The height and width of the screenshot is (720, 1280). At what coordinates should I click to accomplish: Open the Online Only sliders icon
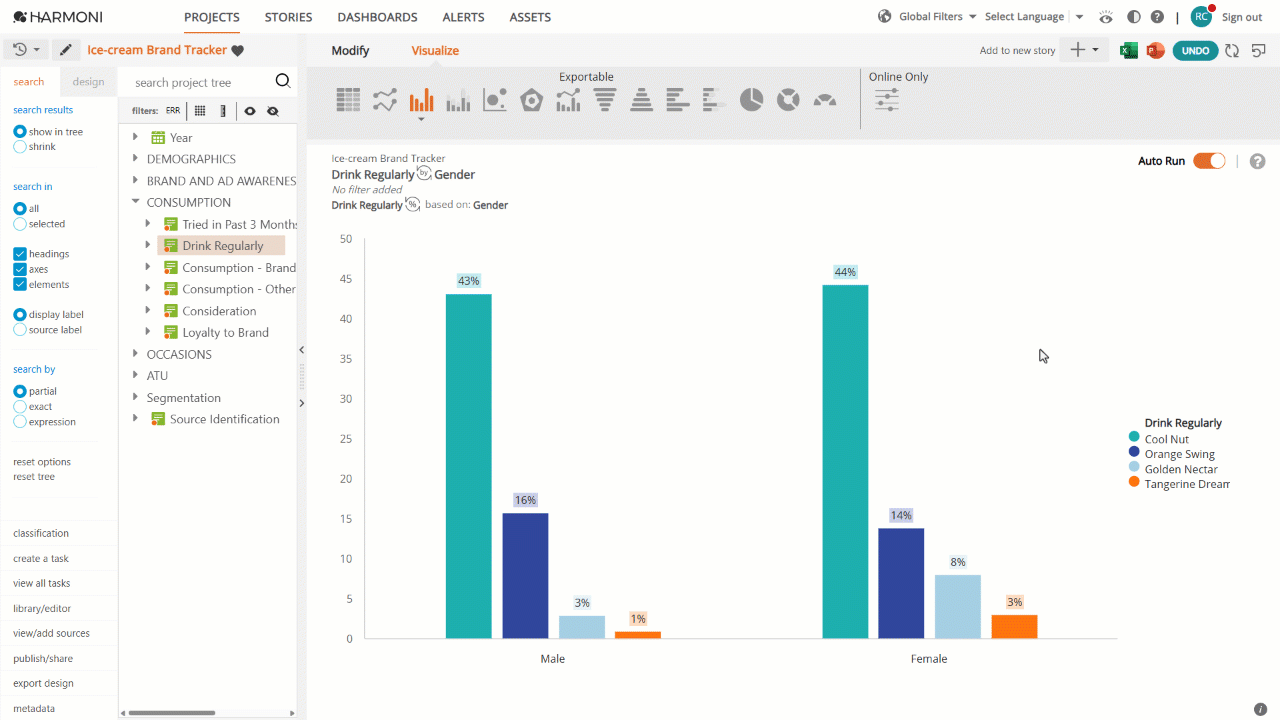[887, 99]
